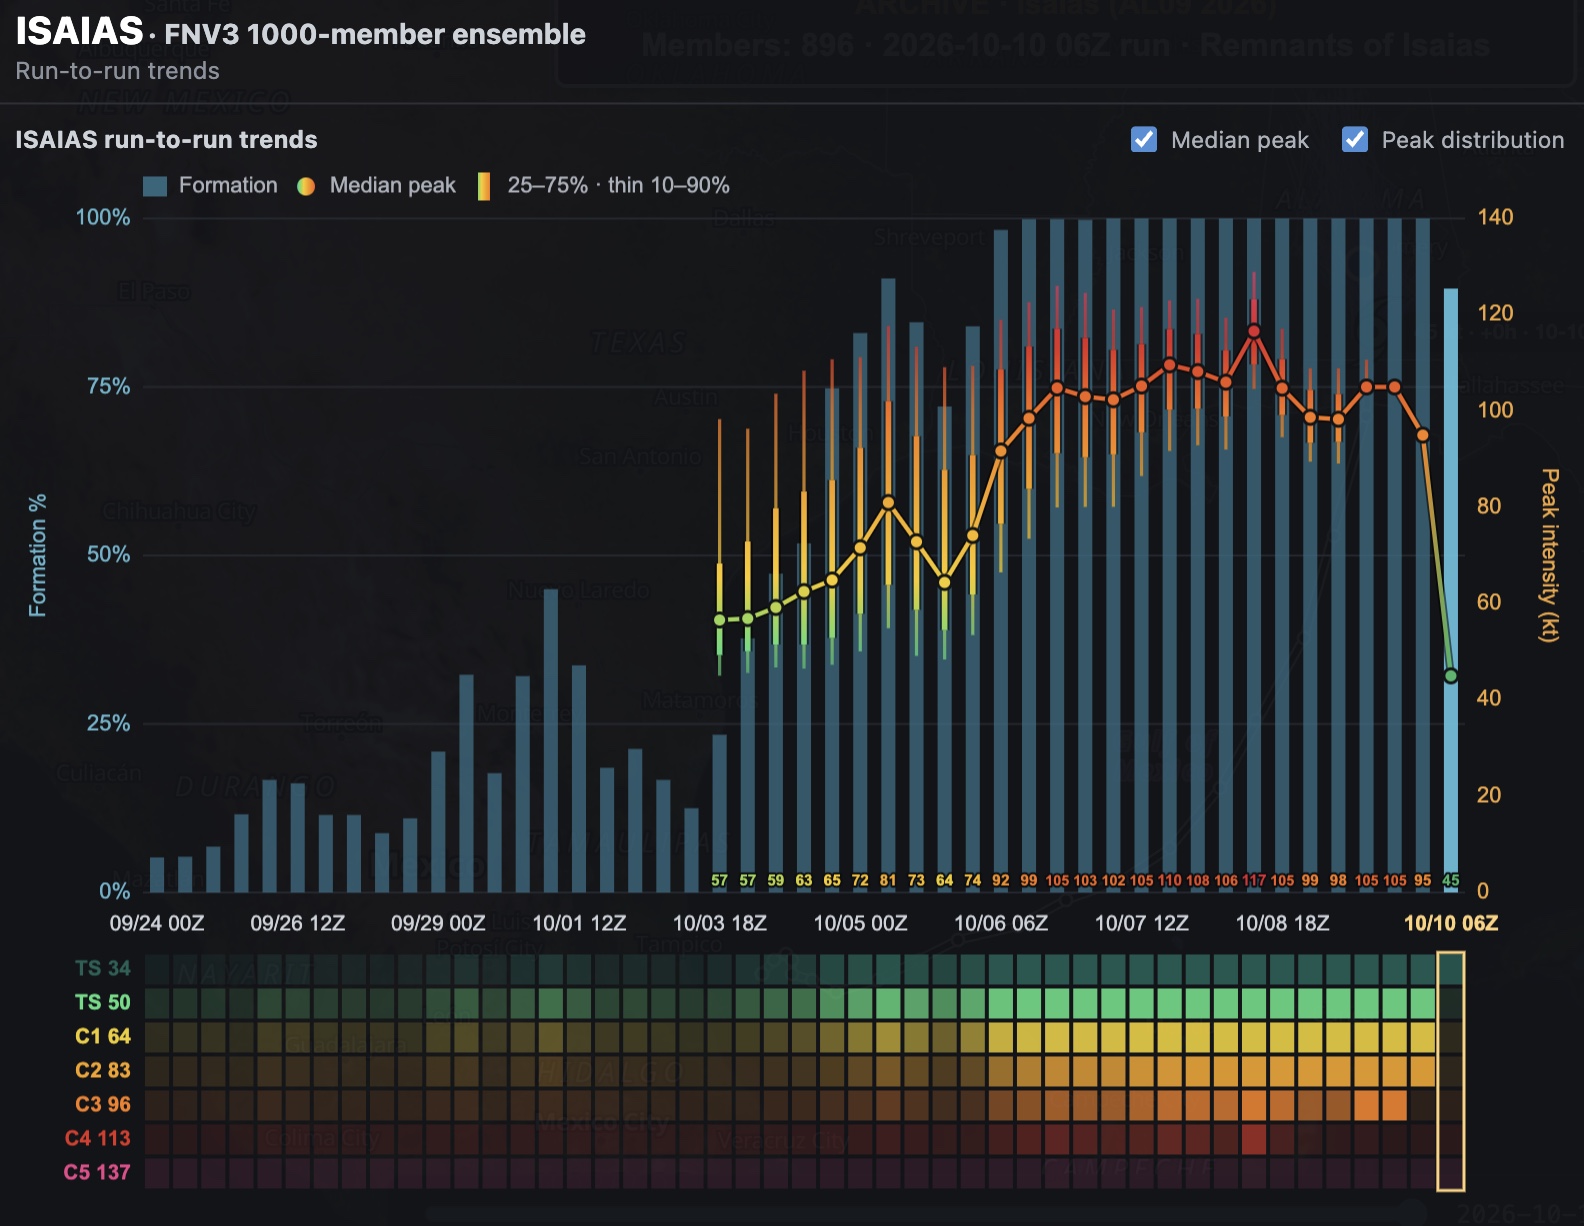Click the median value label 95 at chart bottom
Viewport: 1584px width, 1226px height.
coord(1422,881)
